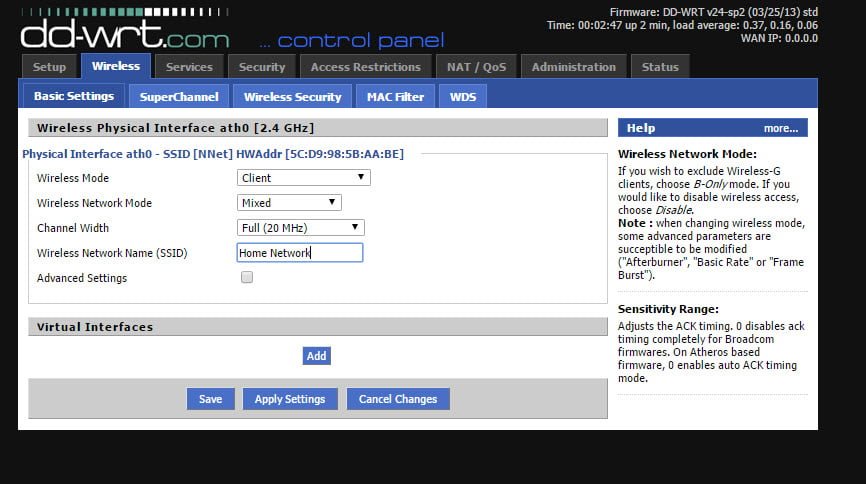This screenshot has width=866, height=484.
Task: Click the Wireless Network Mode help heading
Action: [x=687, y=154]
